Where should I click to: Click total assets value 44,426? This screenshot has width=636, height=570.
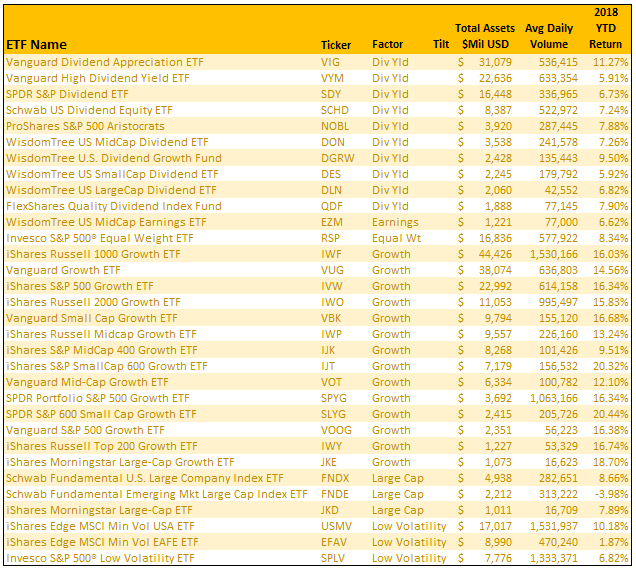click(495, 254)
